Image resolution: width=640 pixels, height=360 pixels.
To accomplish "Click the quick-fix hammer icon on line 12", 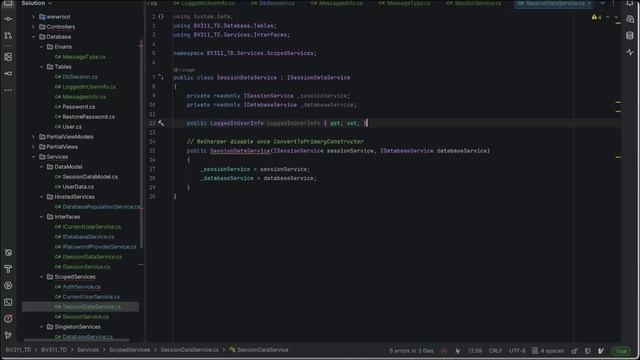I will coord(161,123).
